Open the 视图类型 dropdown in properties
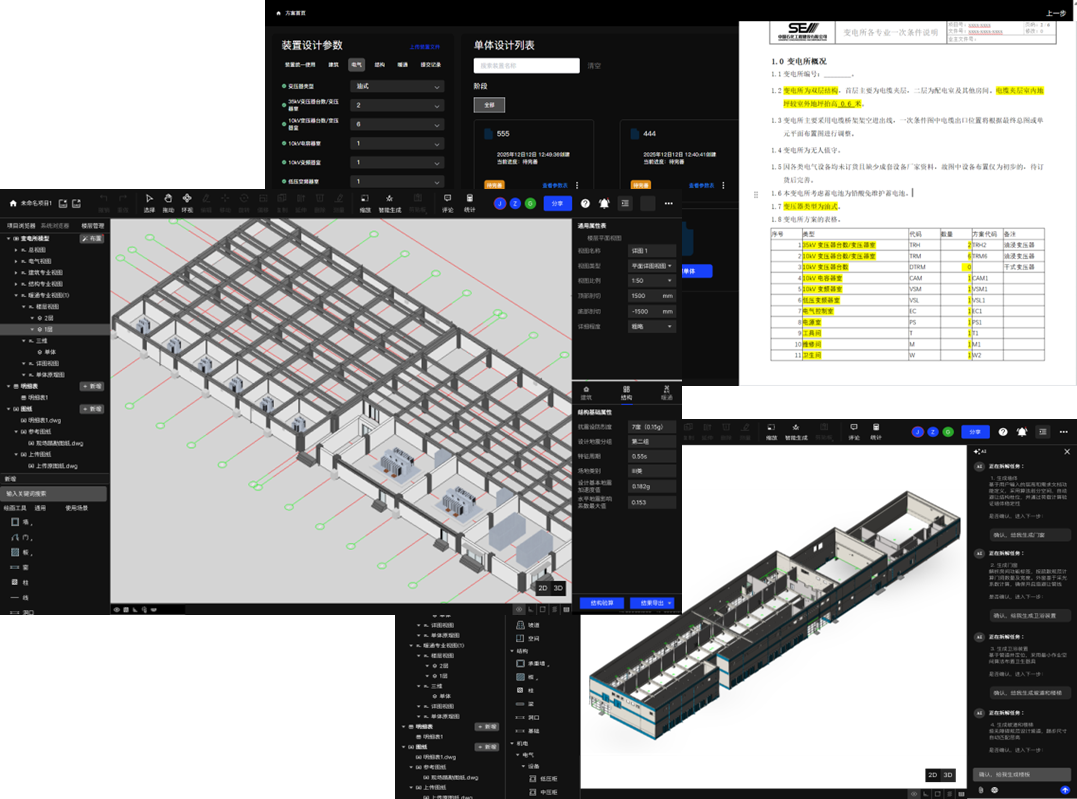This screenshot has height=799, width=1077. point(652,266)
